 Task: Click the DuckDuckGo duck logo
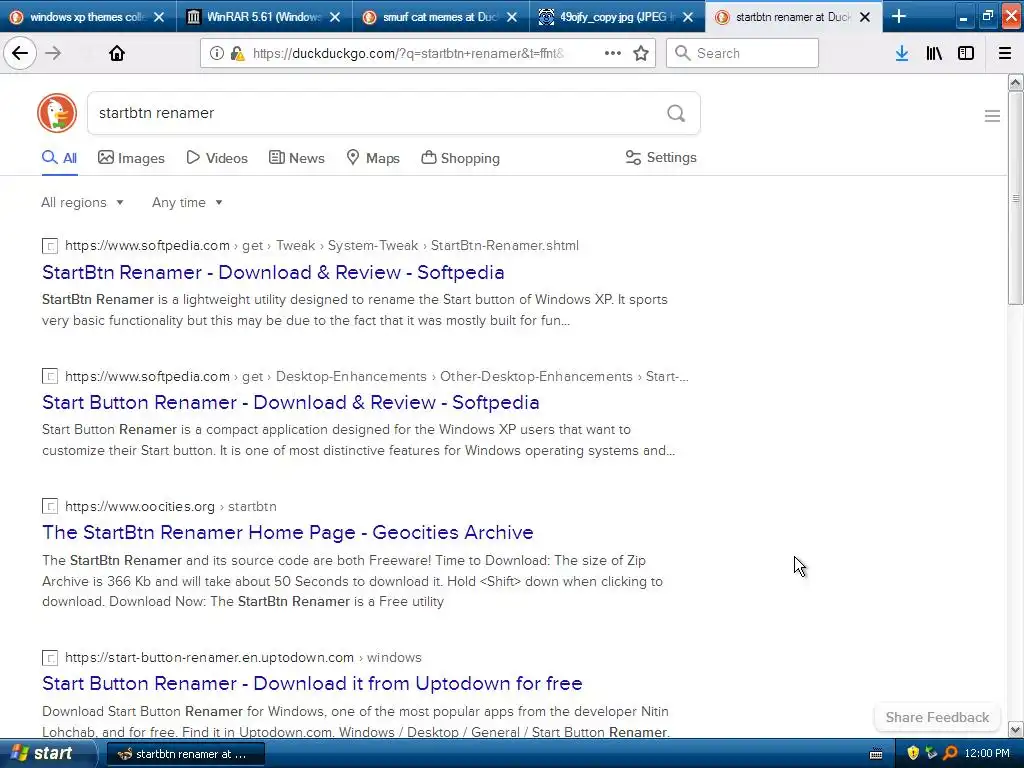coord(57,113)
